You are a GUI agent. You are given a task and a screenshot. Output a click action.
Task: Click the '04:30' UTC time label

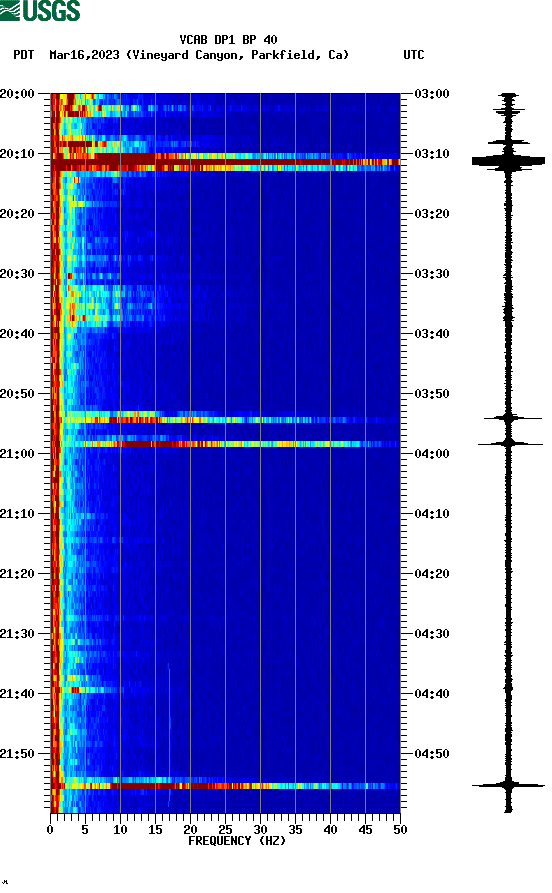point(432,634)
